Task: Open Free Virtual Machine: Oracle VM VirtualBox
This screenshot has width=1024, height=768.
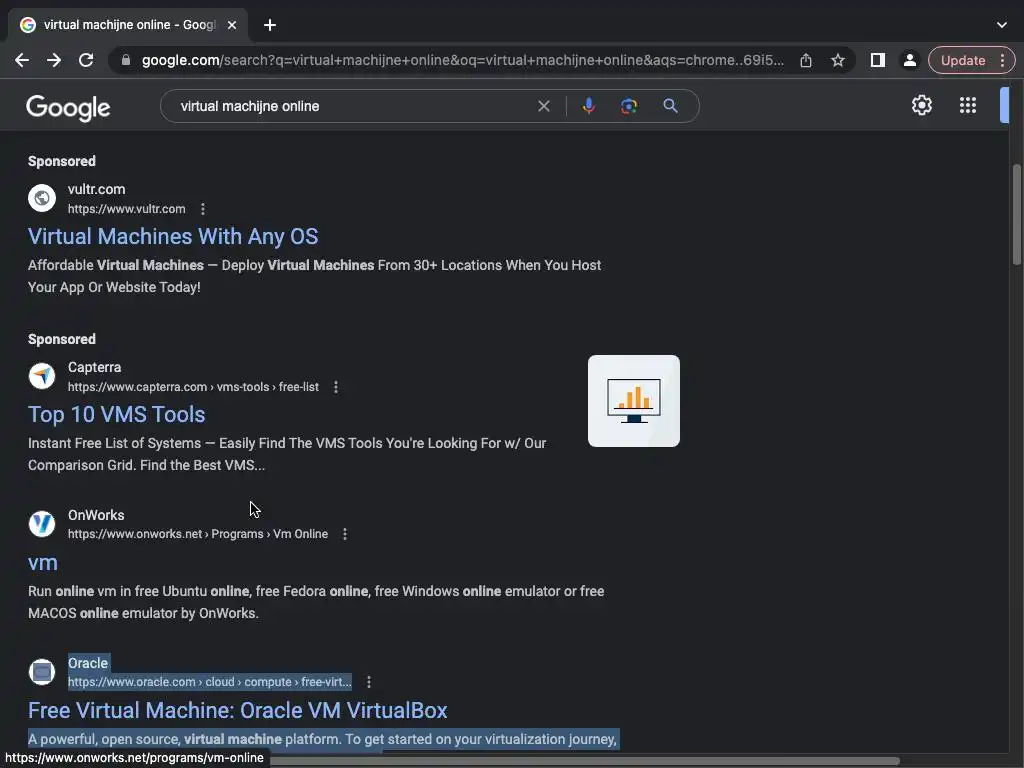Action: pos(238,711)
